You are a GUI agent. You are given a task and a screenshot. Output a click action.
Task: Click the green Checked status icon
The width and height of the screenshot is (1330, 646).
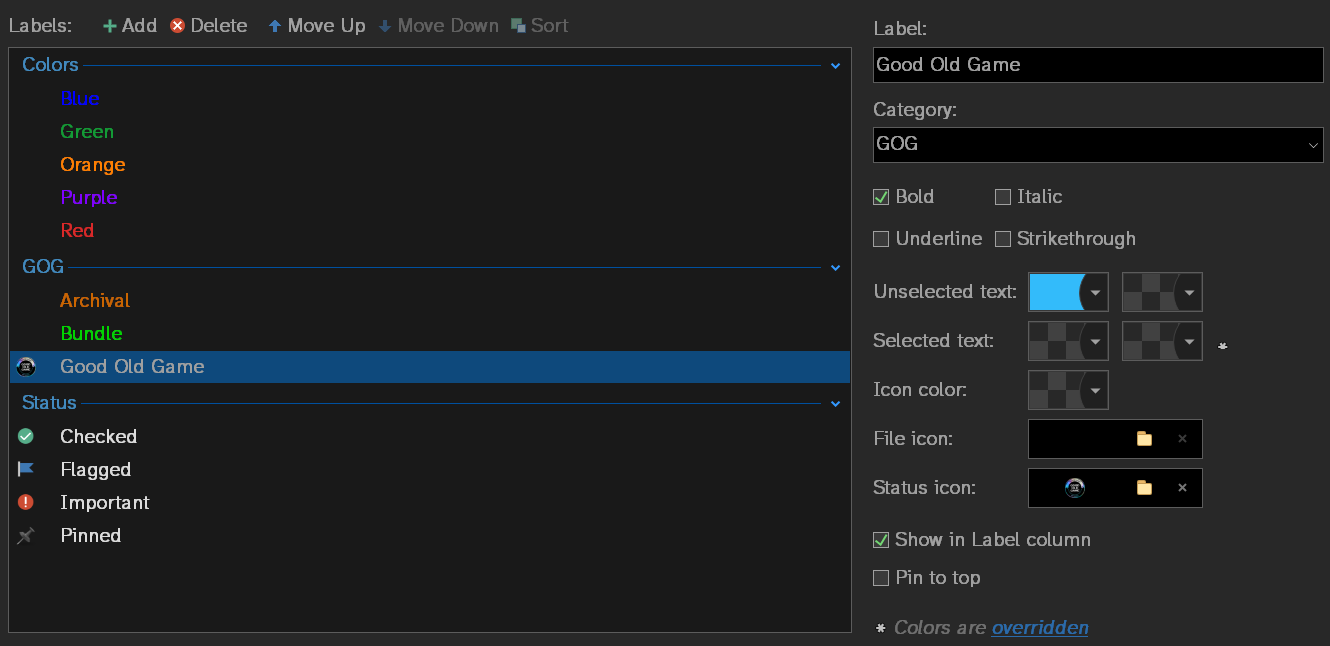tap(26, 436)
